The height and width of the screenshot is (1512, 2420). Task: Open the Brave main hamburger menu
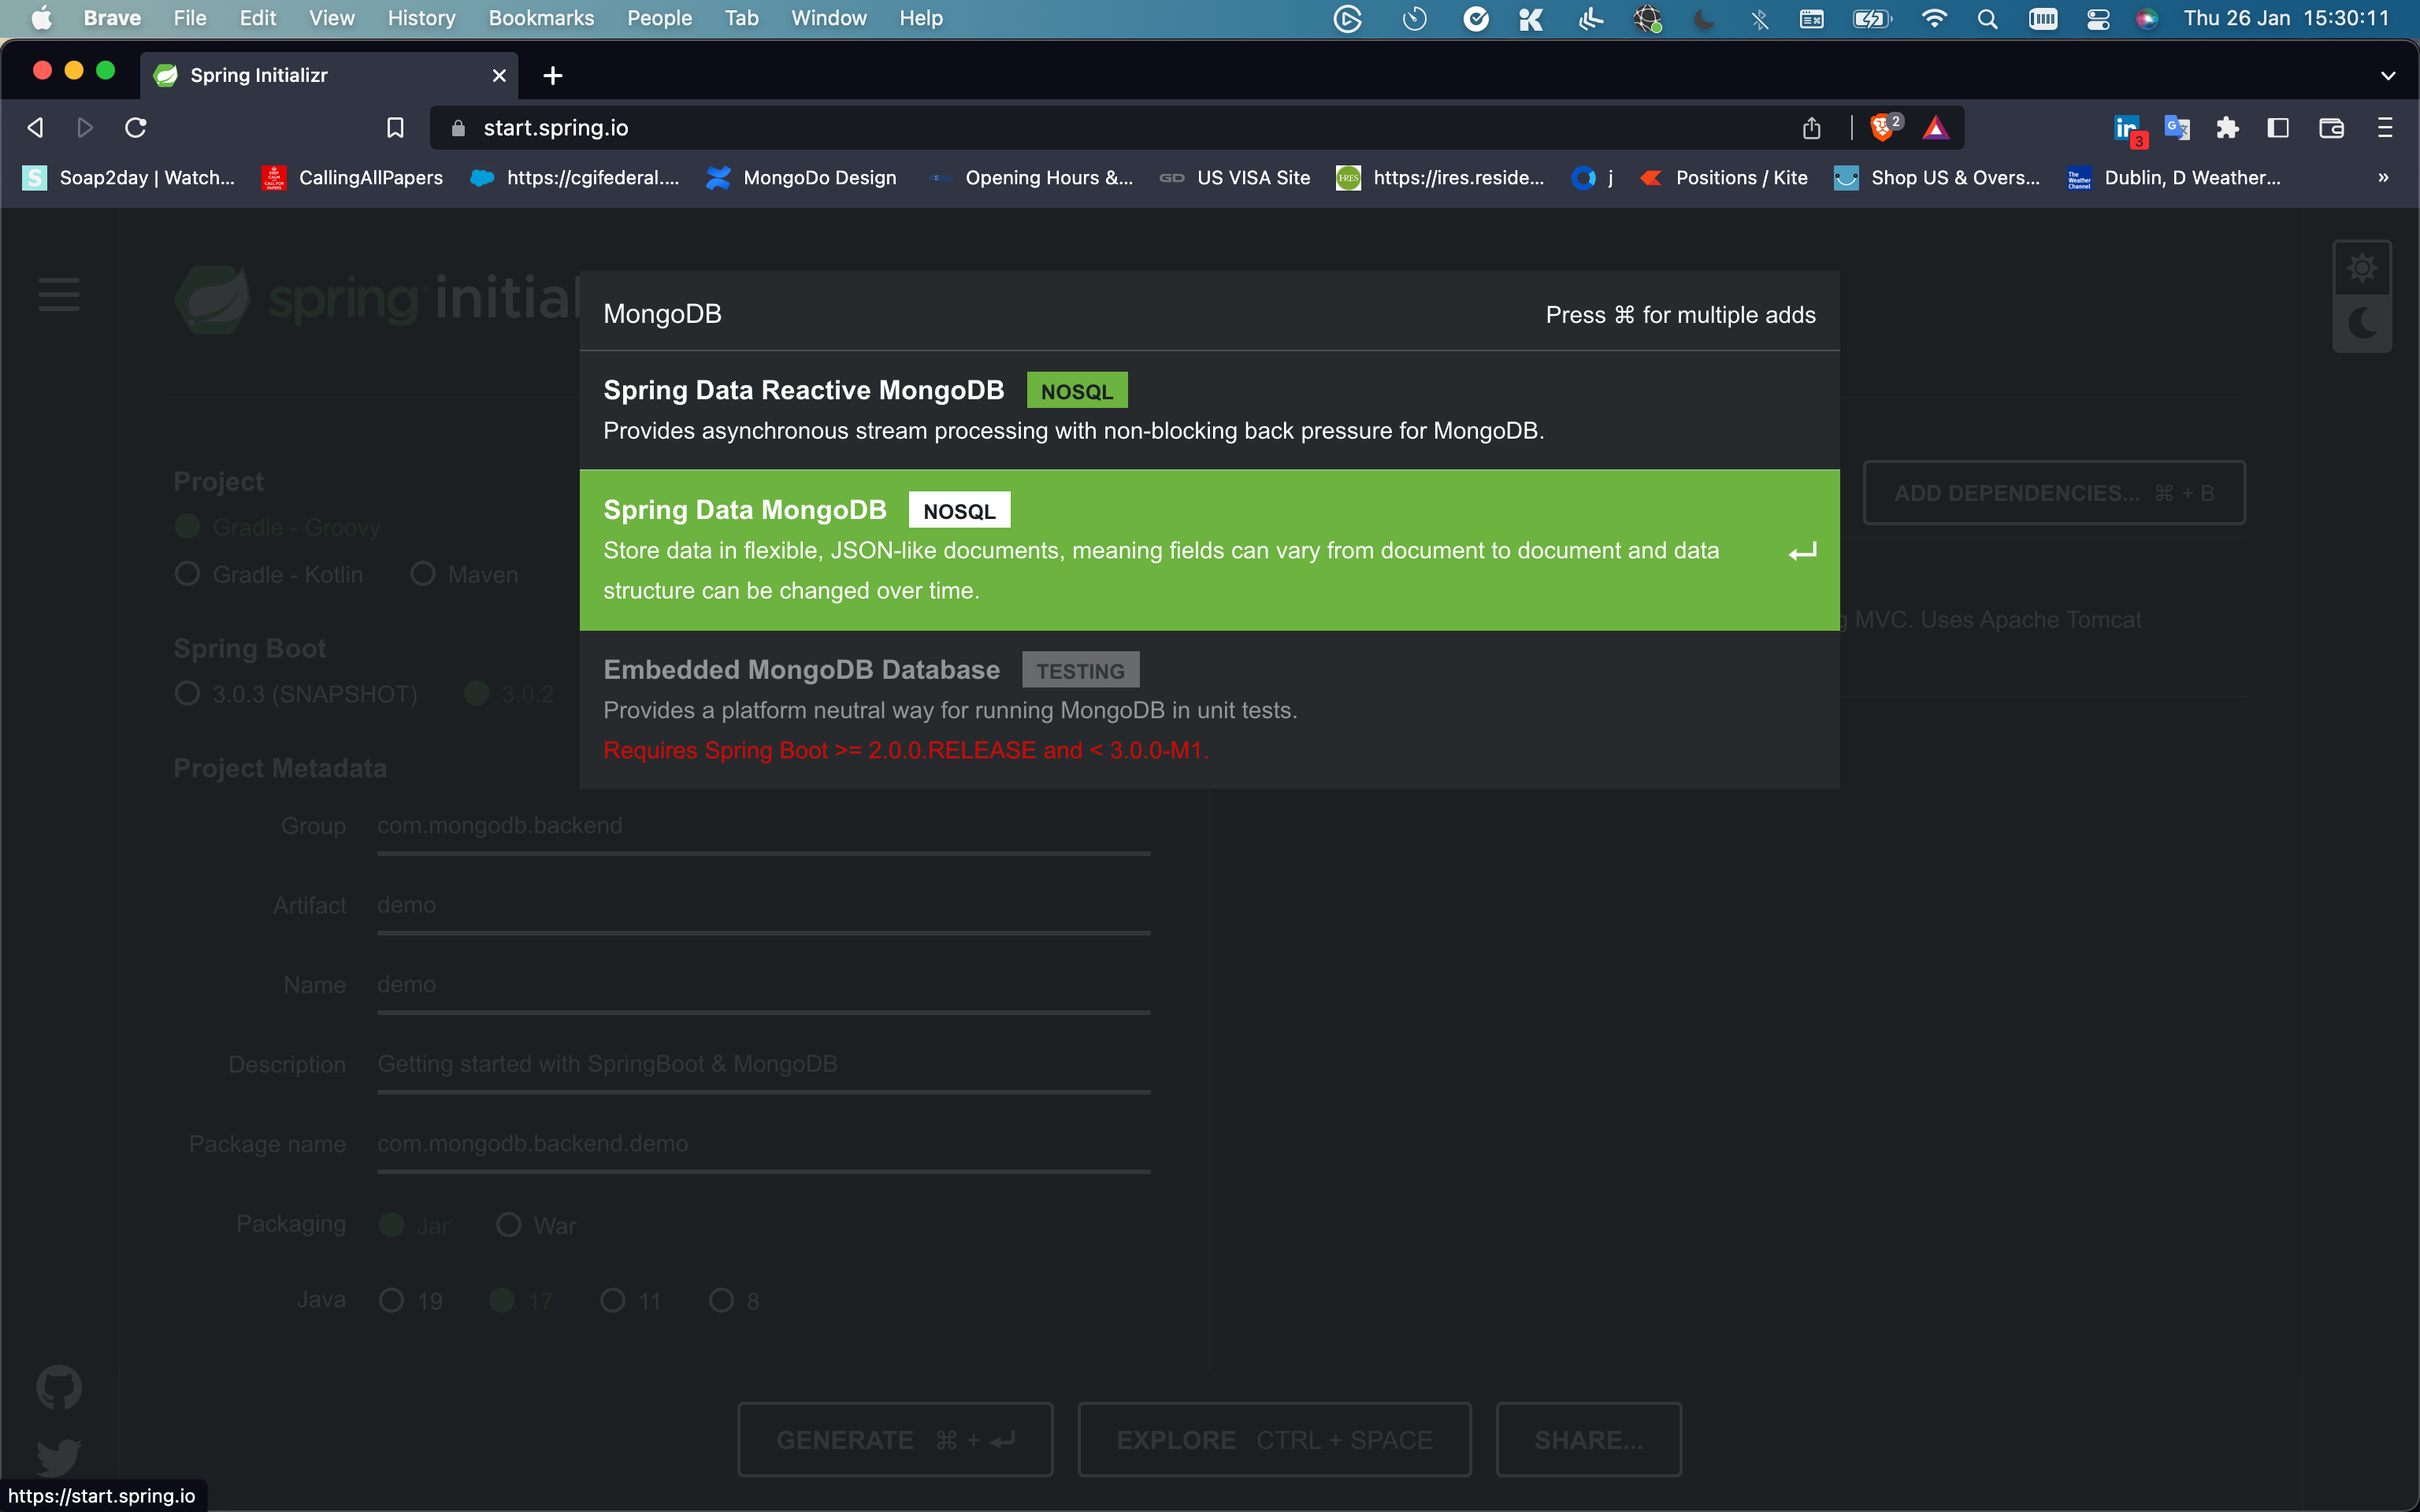pyautogui.click(x=2385, y=128)
